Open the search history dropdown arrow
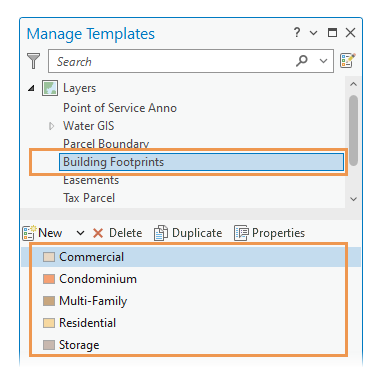Screen dimensions: 380x376 [323, 61]
